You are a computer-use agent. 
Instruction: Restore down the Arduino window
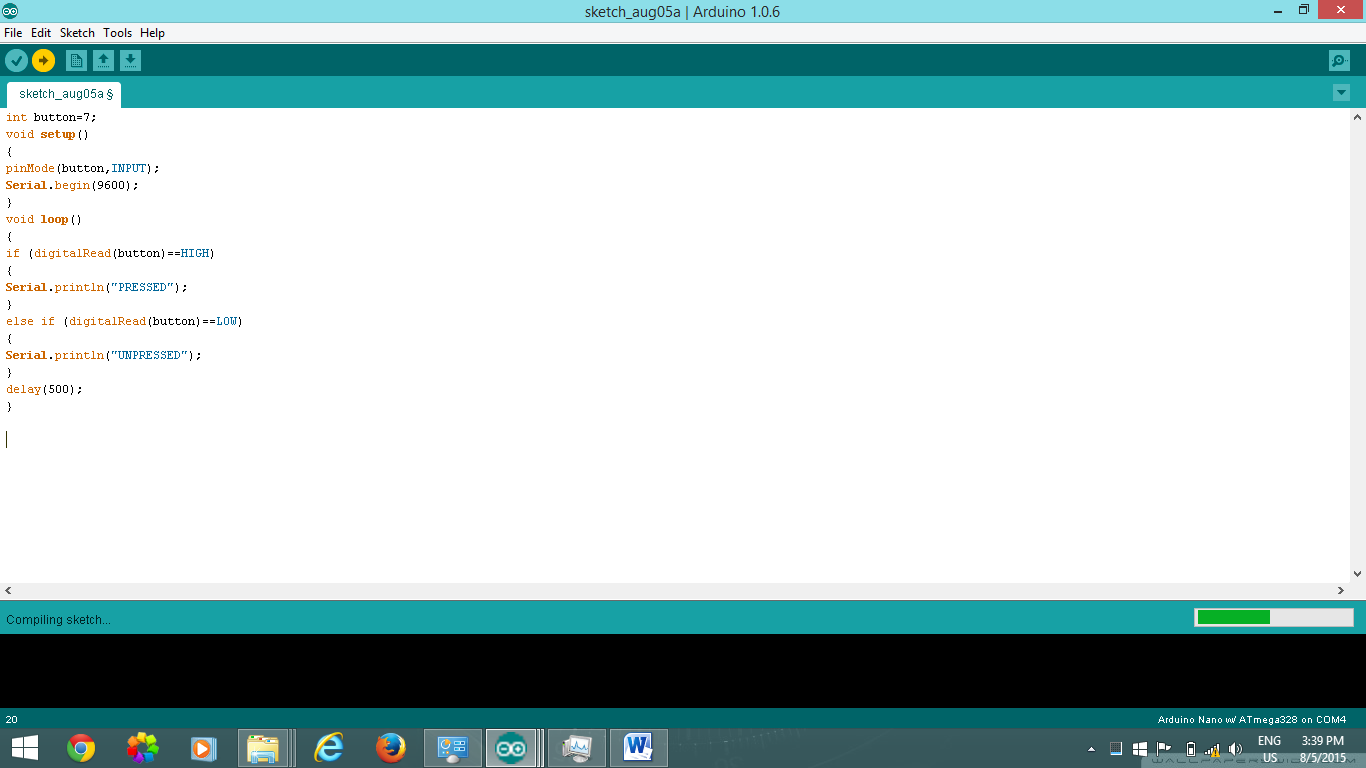1303,10
